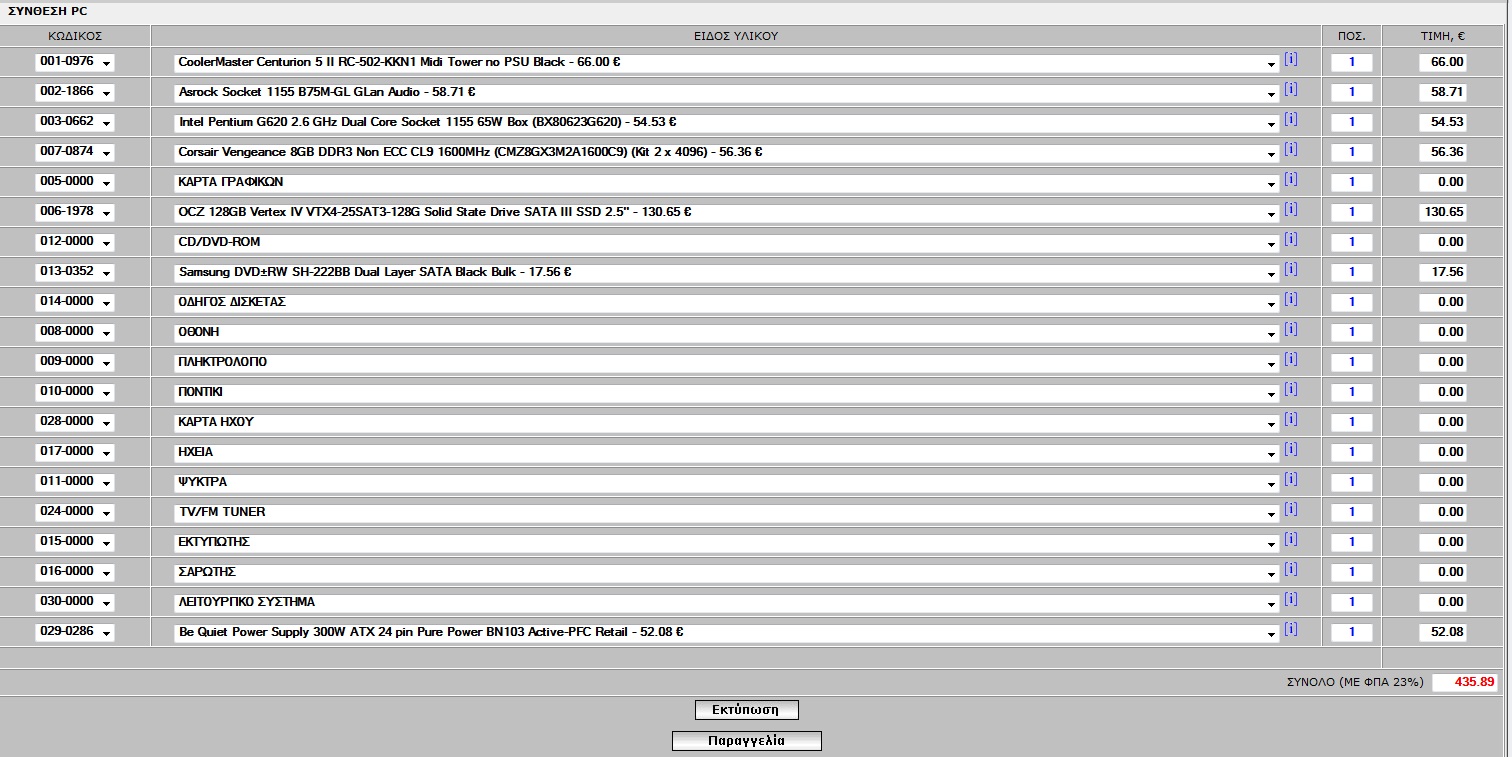This screenshot has width=1512, height=757.
Task: Click info icon on ΚΑΡΤΑ ΗΧΟΥ row
Action: coord(1291,419)
